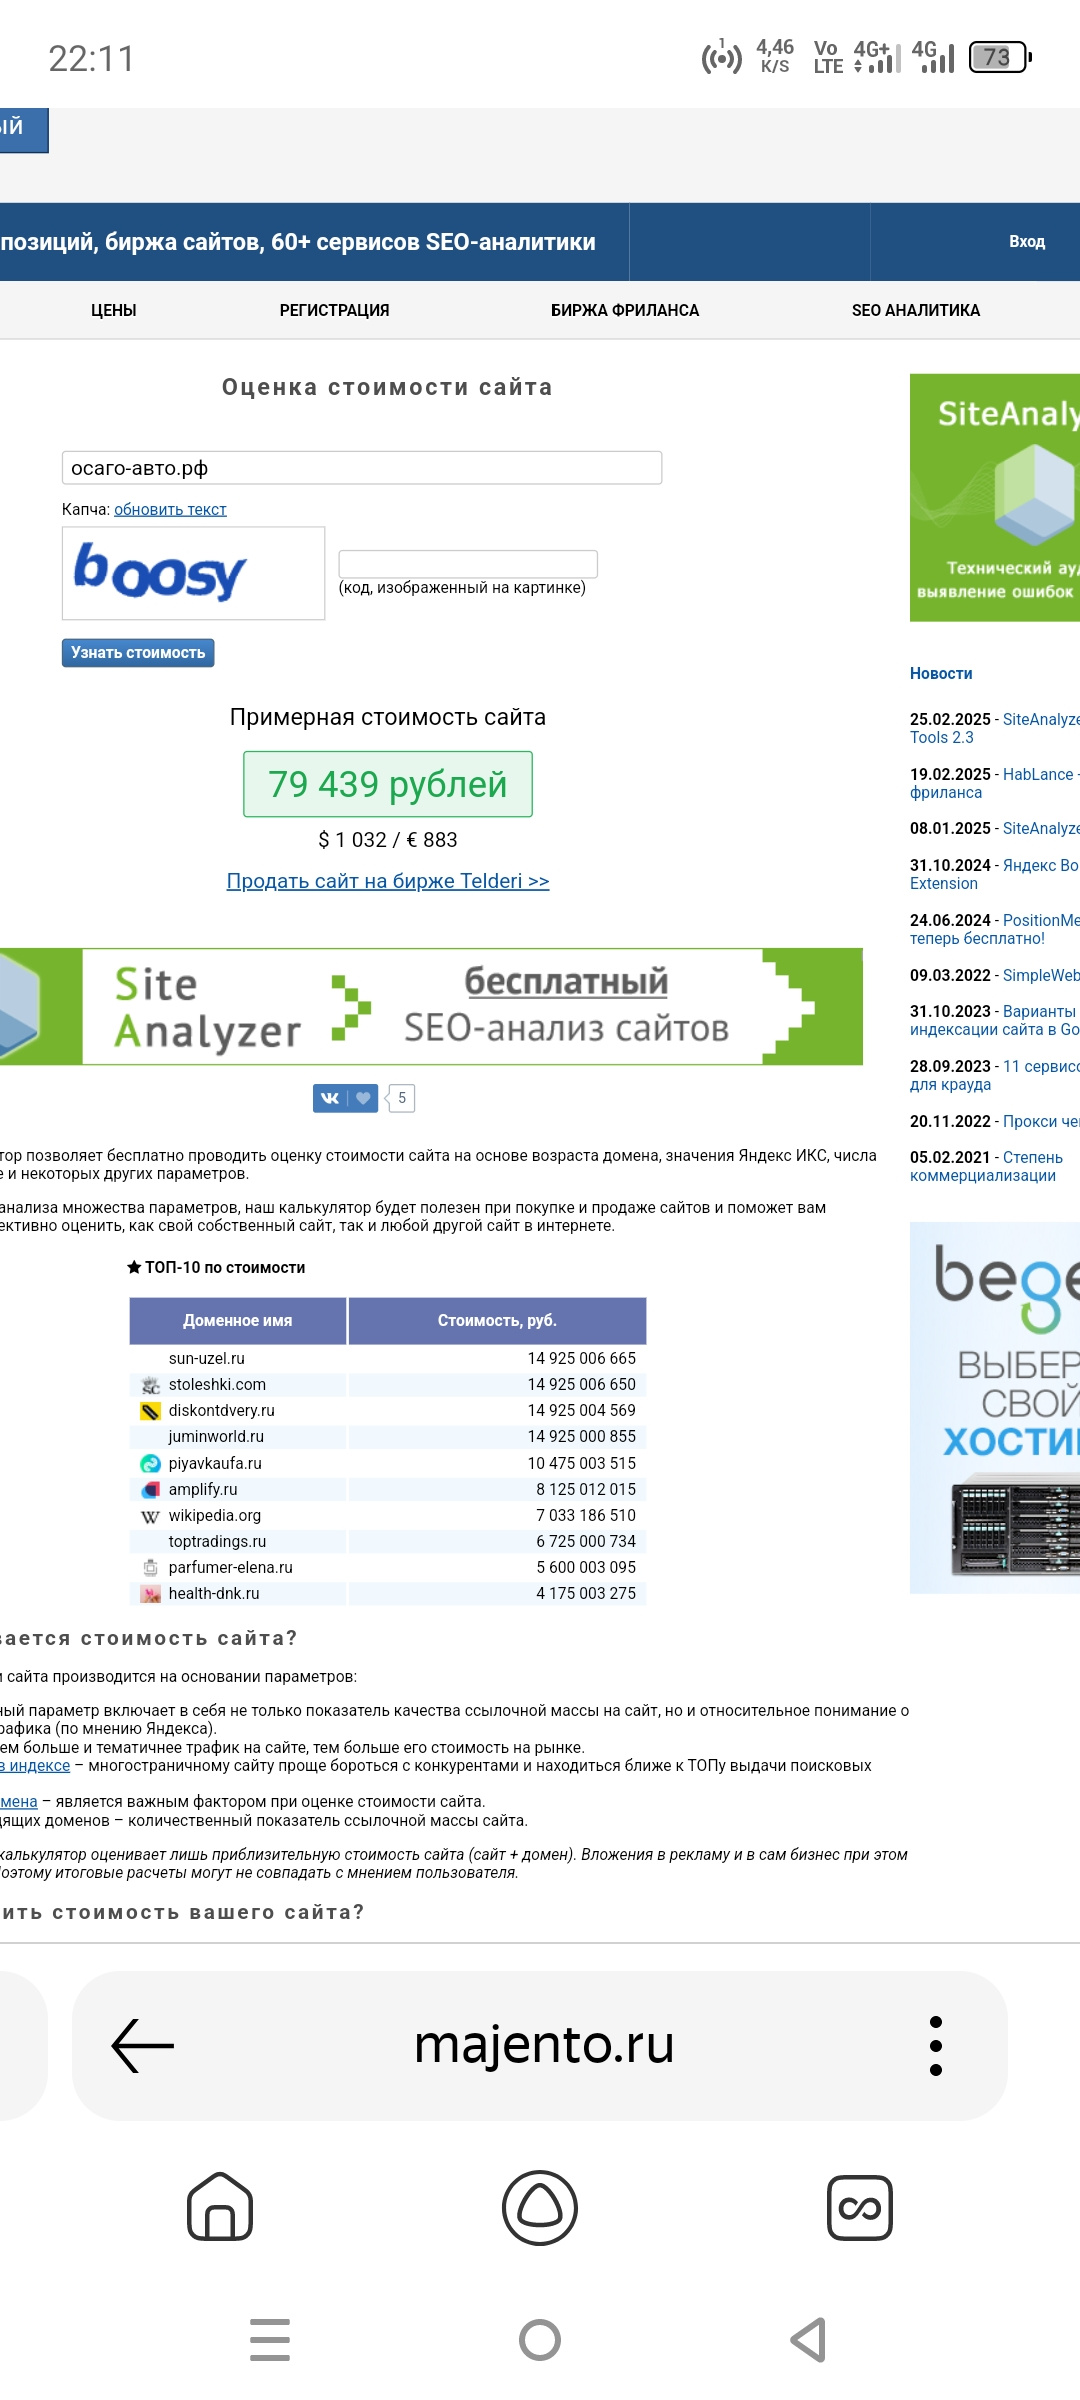The image size is (1080, 2400).
Task: Click wikipedia.org domain name
Action: coord(215,1516)
